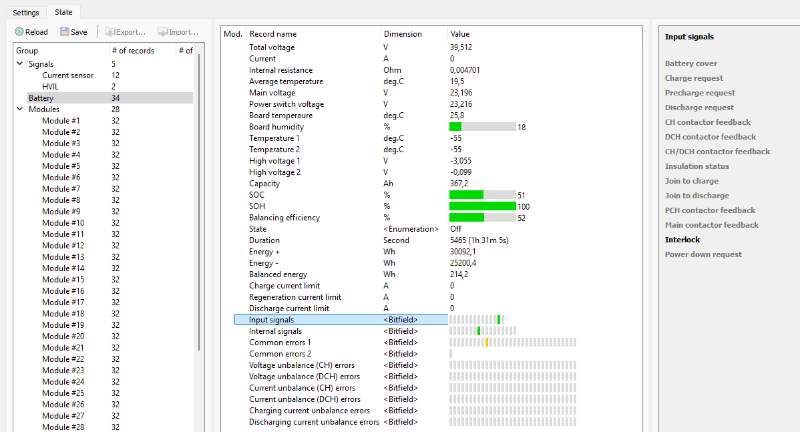Click the Input signals bitfield indicator
800x432 pixels.
[477, 319]
